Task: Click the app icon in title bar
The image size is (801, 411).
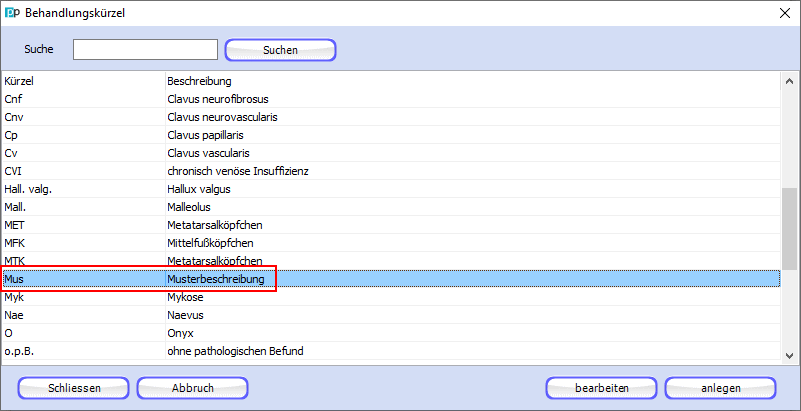Action: tap(12, 13)
